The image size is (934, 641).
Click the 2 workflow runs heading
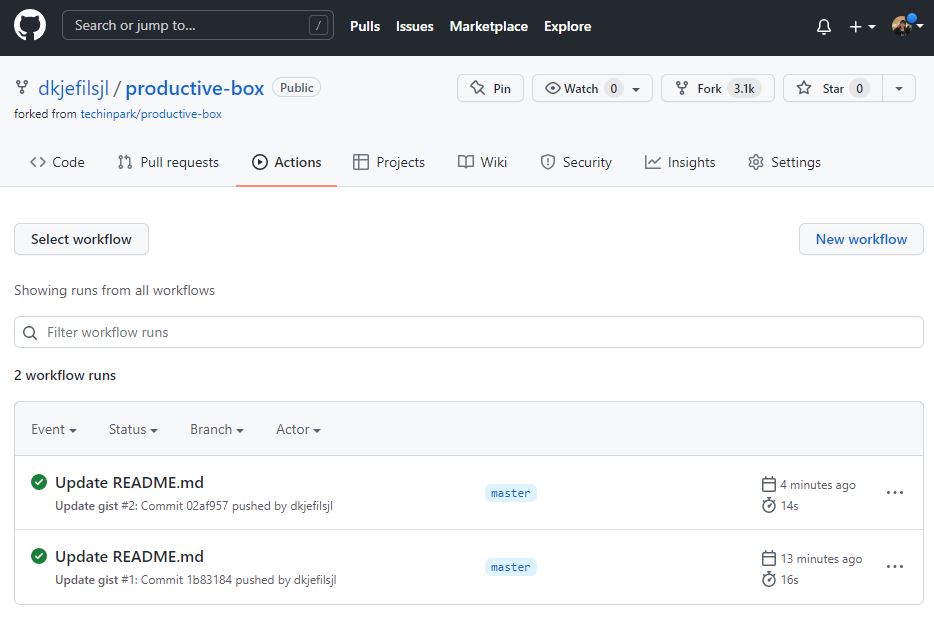tap(65, 375)
